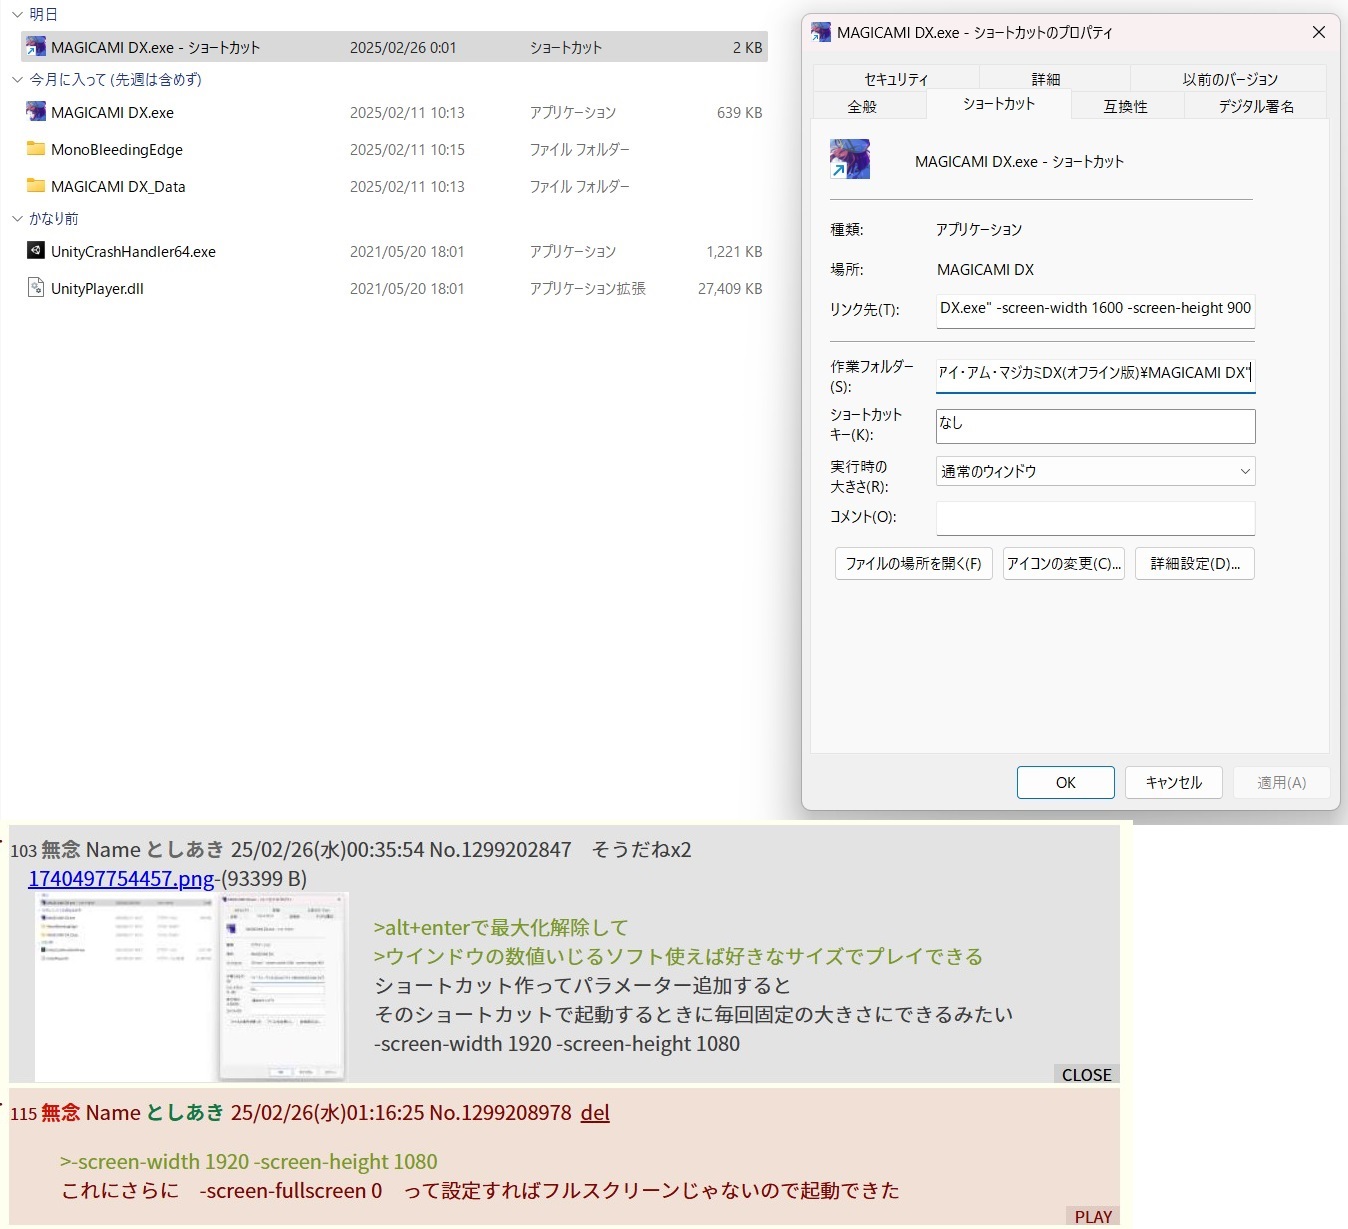Select the UnityCrashHandler64.exe icon
Screen dimensions: 1348x1229
(x=36, y=251)
